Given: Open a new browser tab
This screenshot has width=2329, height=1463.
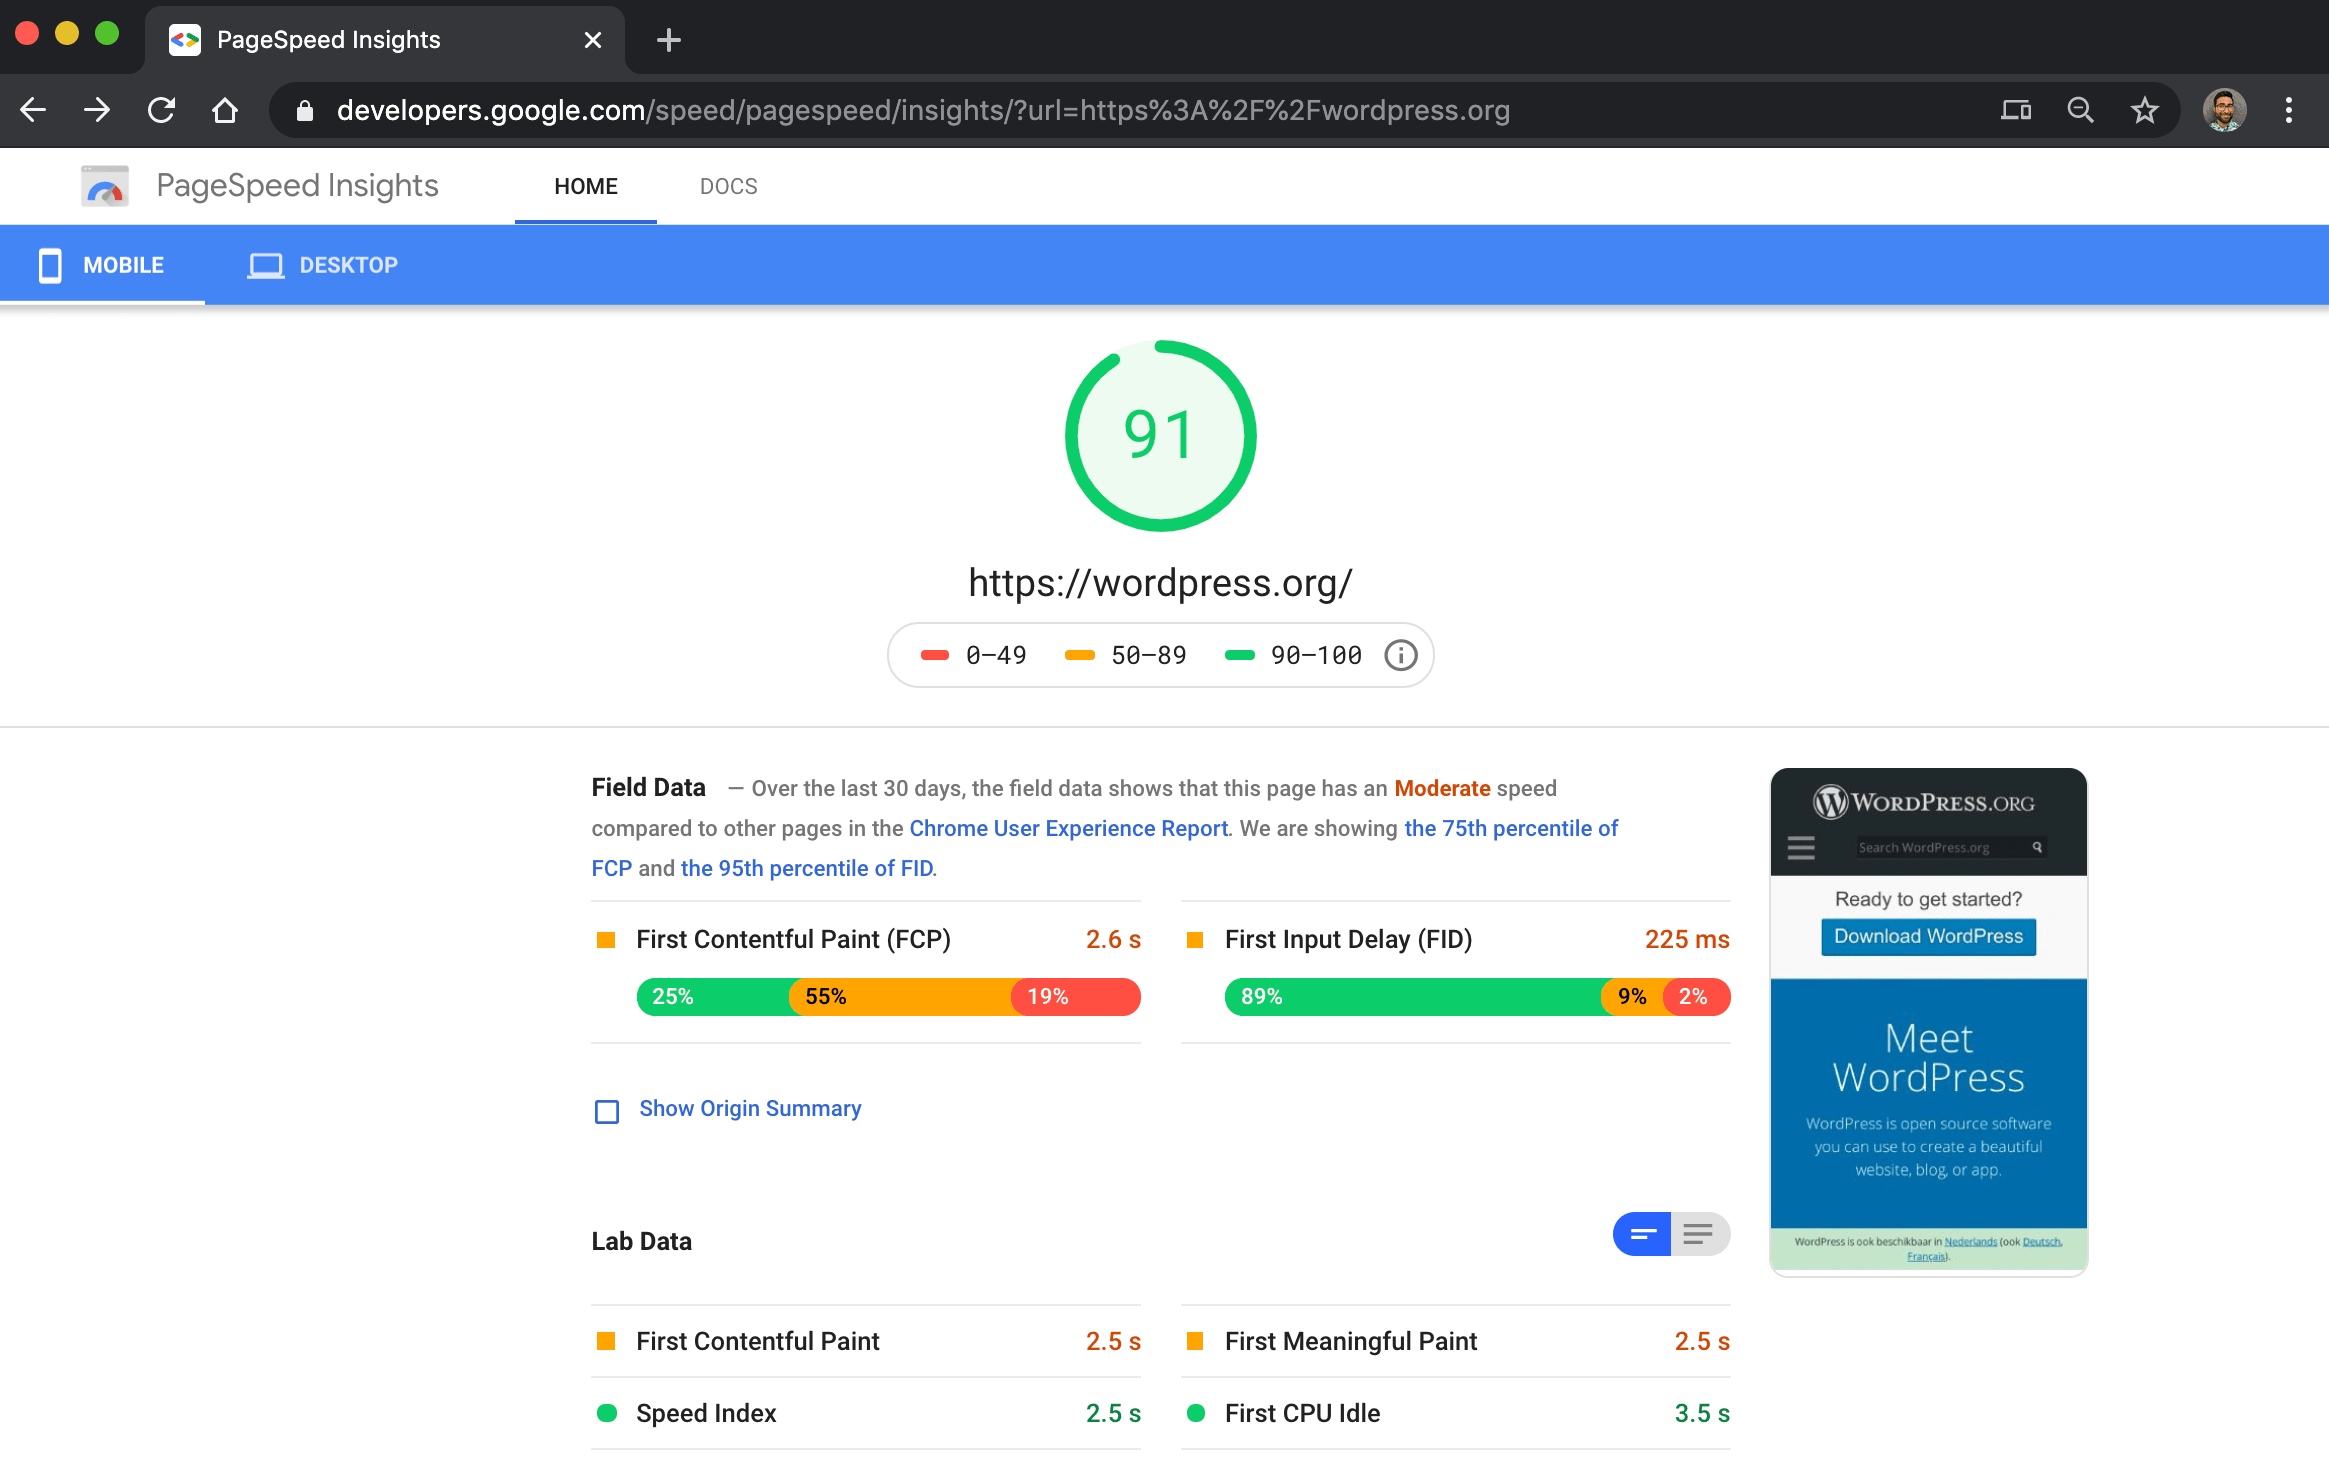Looking at the screenshot, I should point(668,40).
